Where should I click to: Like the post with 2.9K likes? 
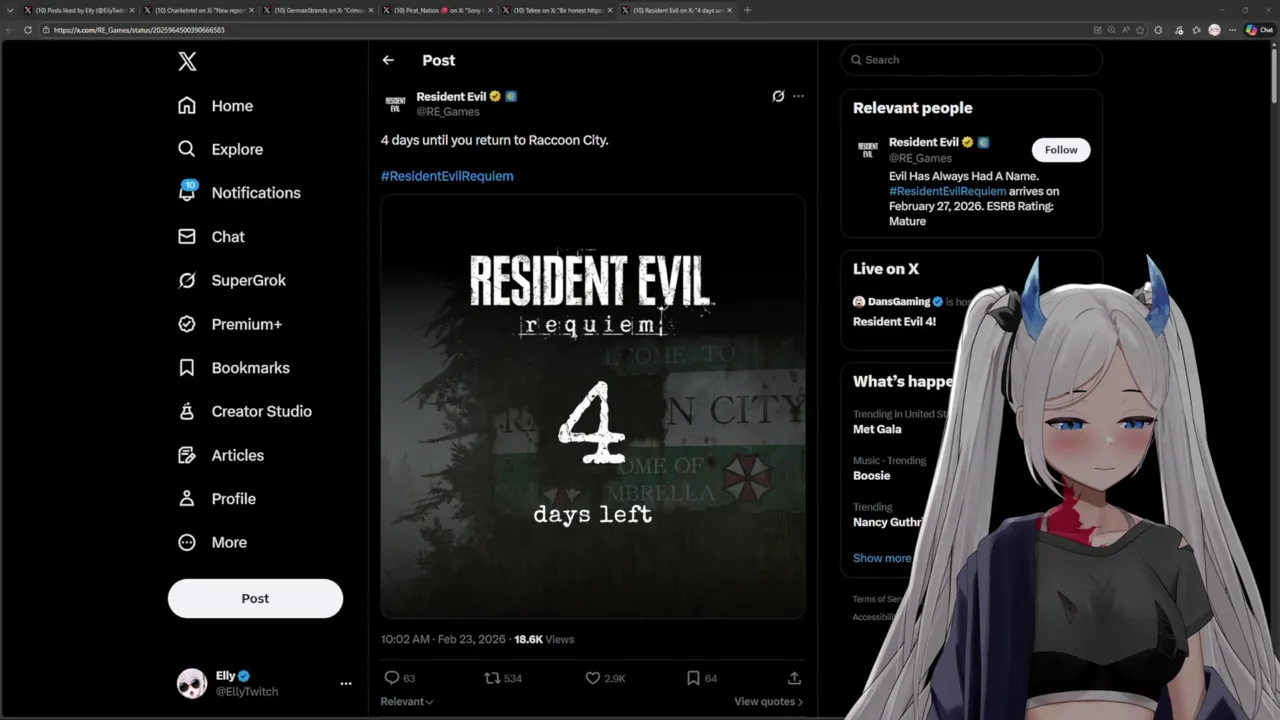tap(593, 678)
